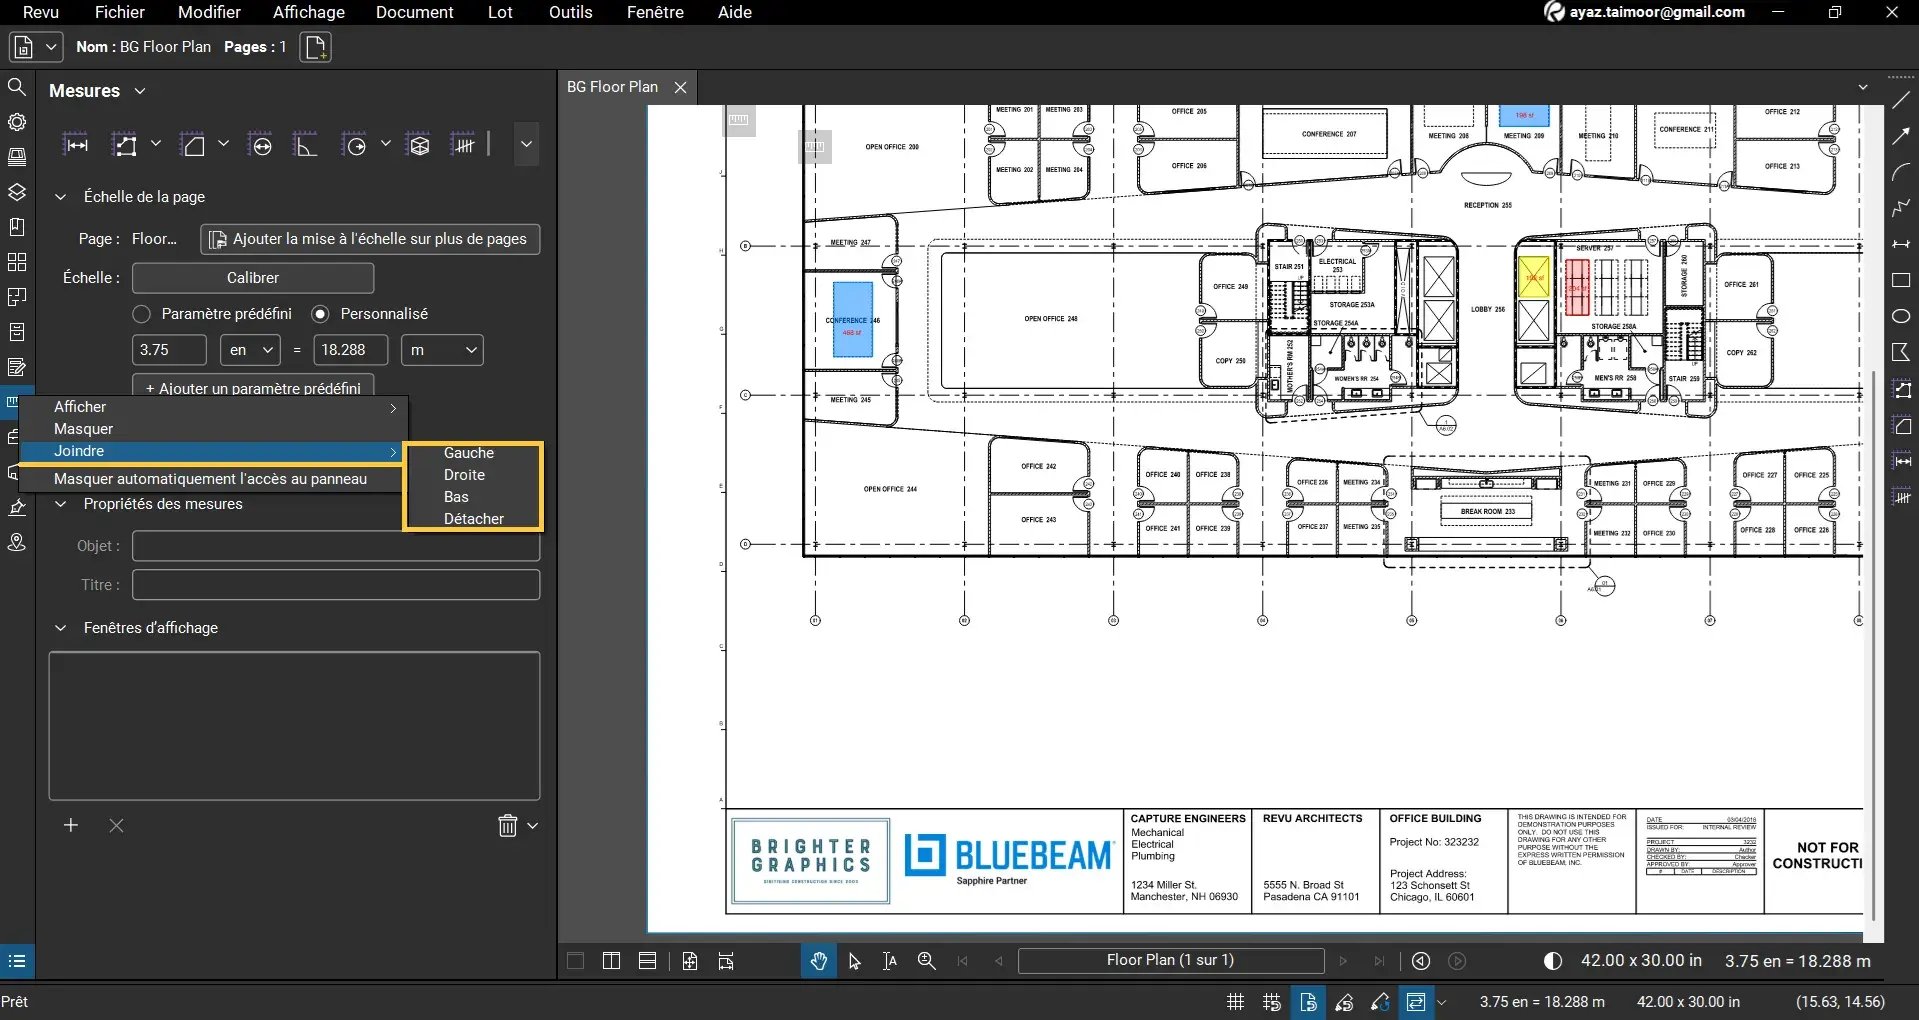Choose Détacher from the Joindre submenu

tap(473, 518)
